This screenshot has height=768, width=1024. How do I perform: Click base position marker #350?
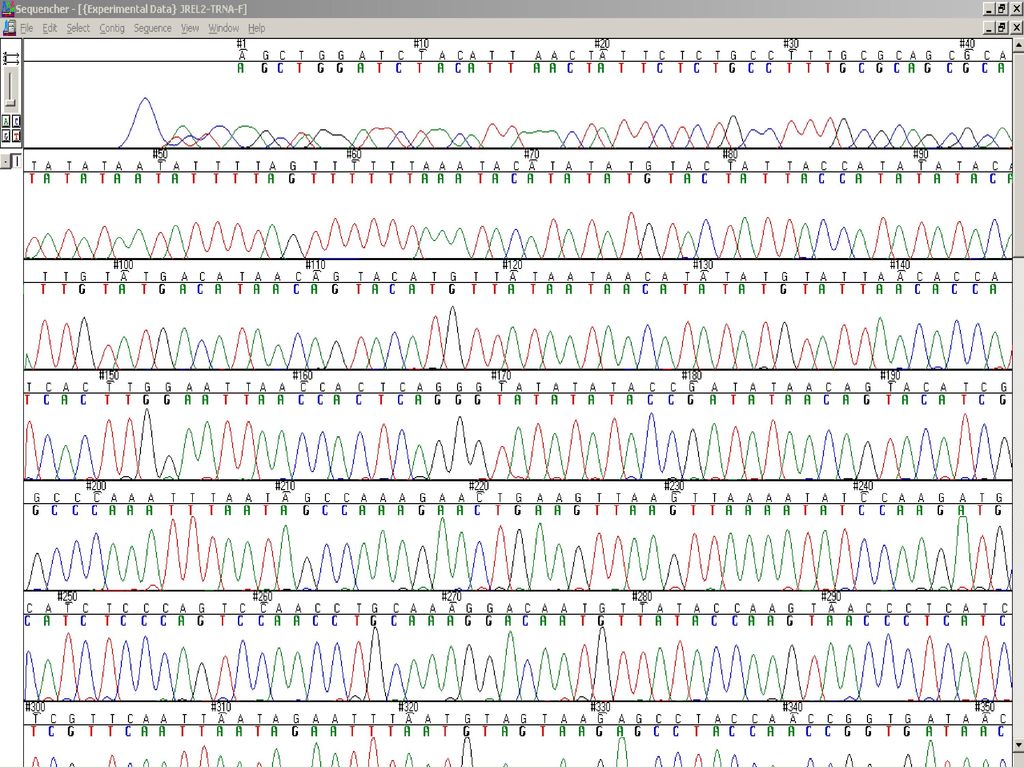[984, 707]
